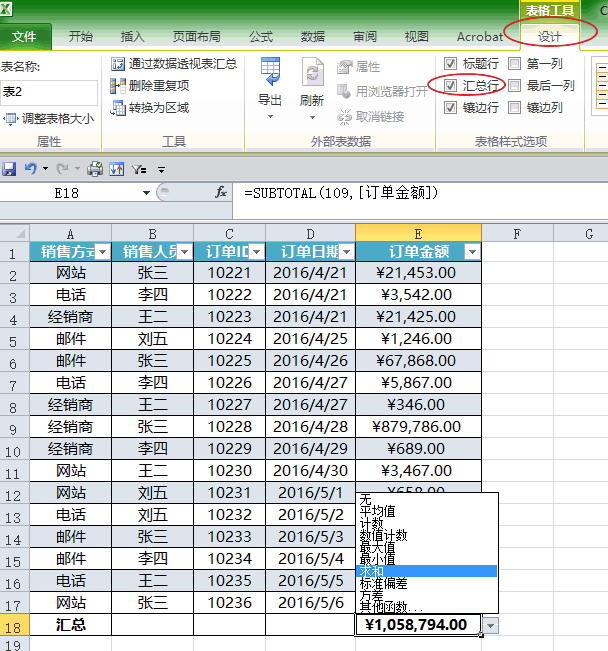Click the Save icon in quick access toolbar
This screenshot has width=608, height=651.
(10, 169)
